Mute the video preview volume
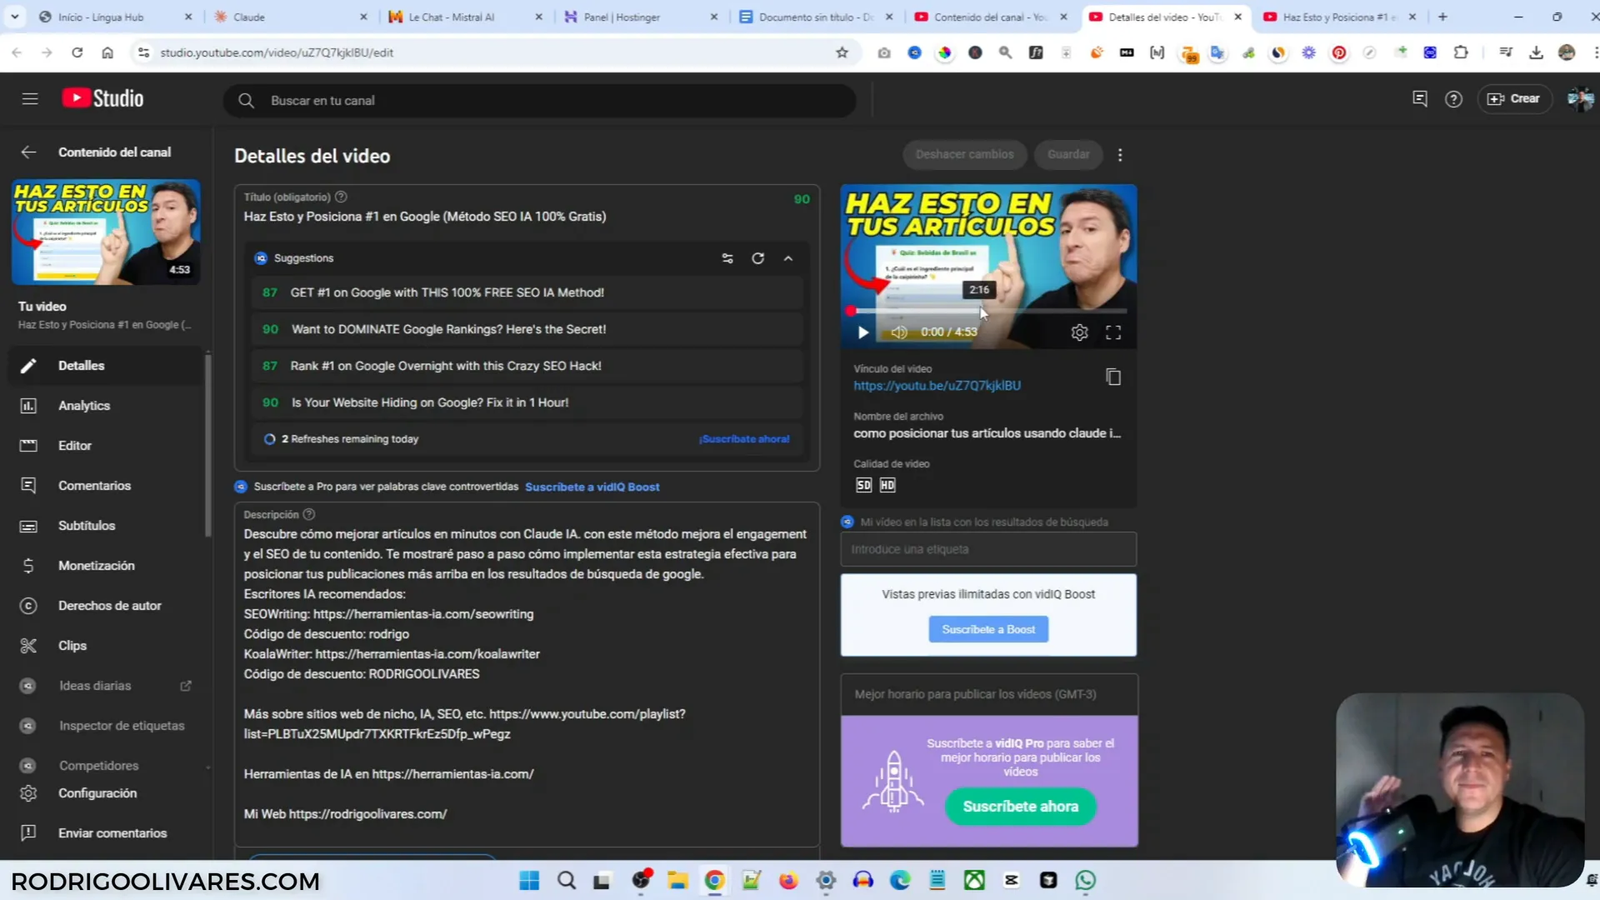Image resolution: width=1600 pixels, height=900 pixels. click(899, 332)
